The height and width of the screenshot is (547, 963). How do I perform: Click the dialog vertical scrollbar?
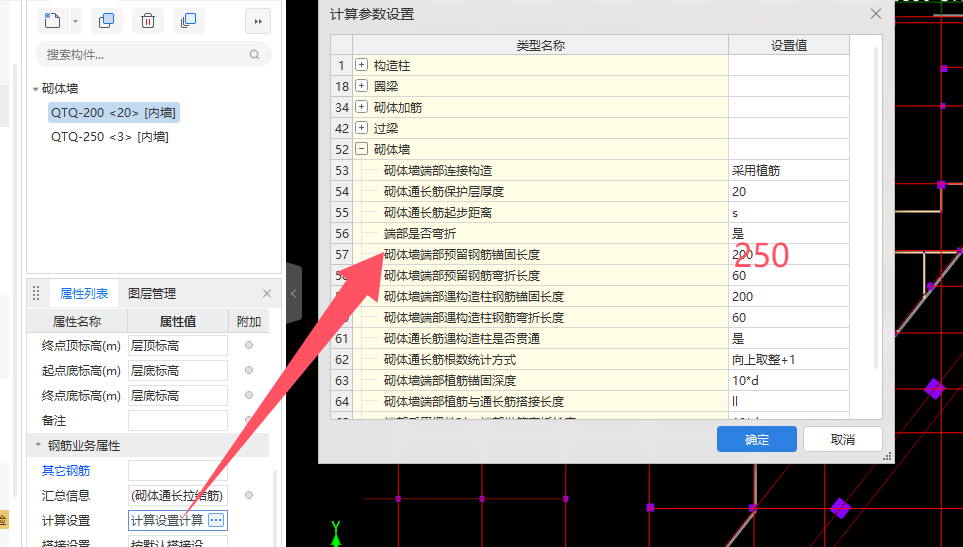coord(876,209)
